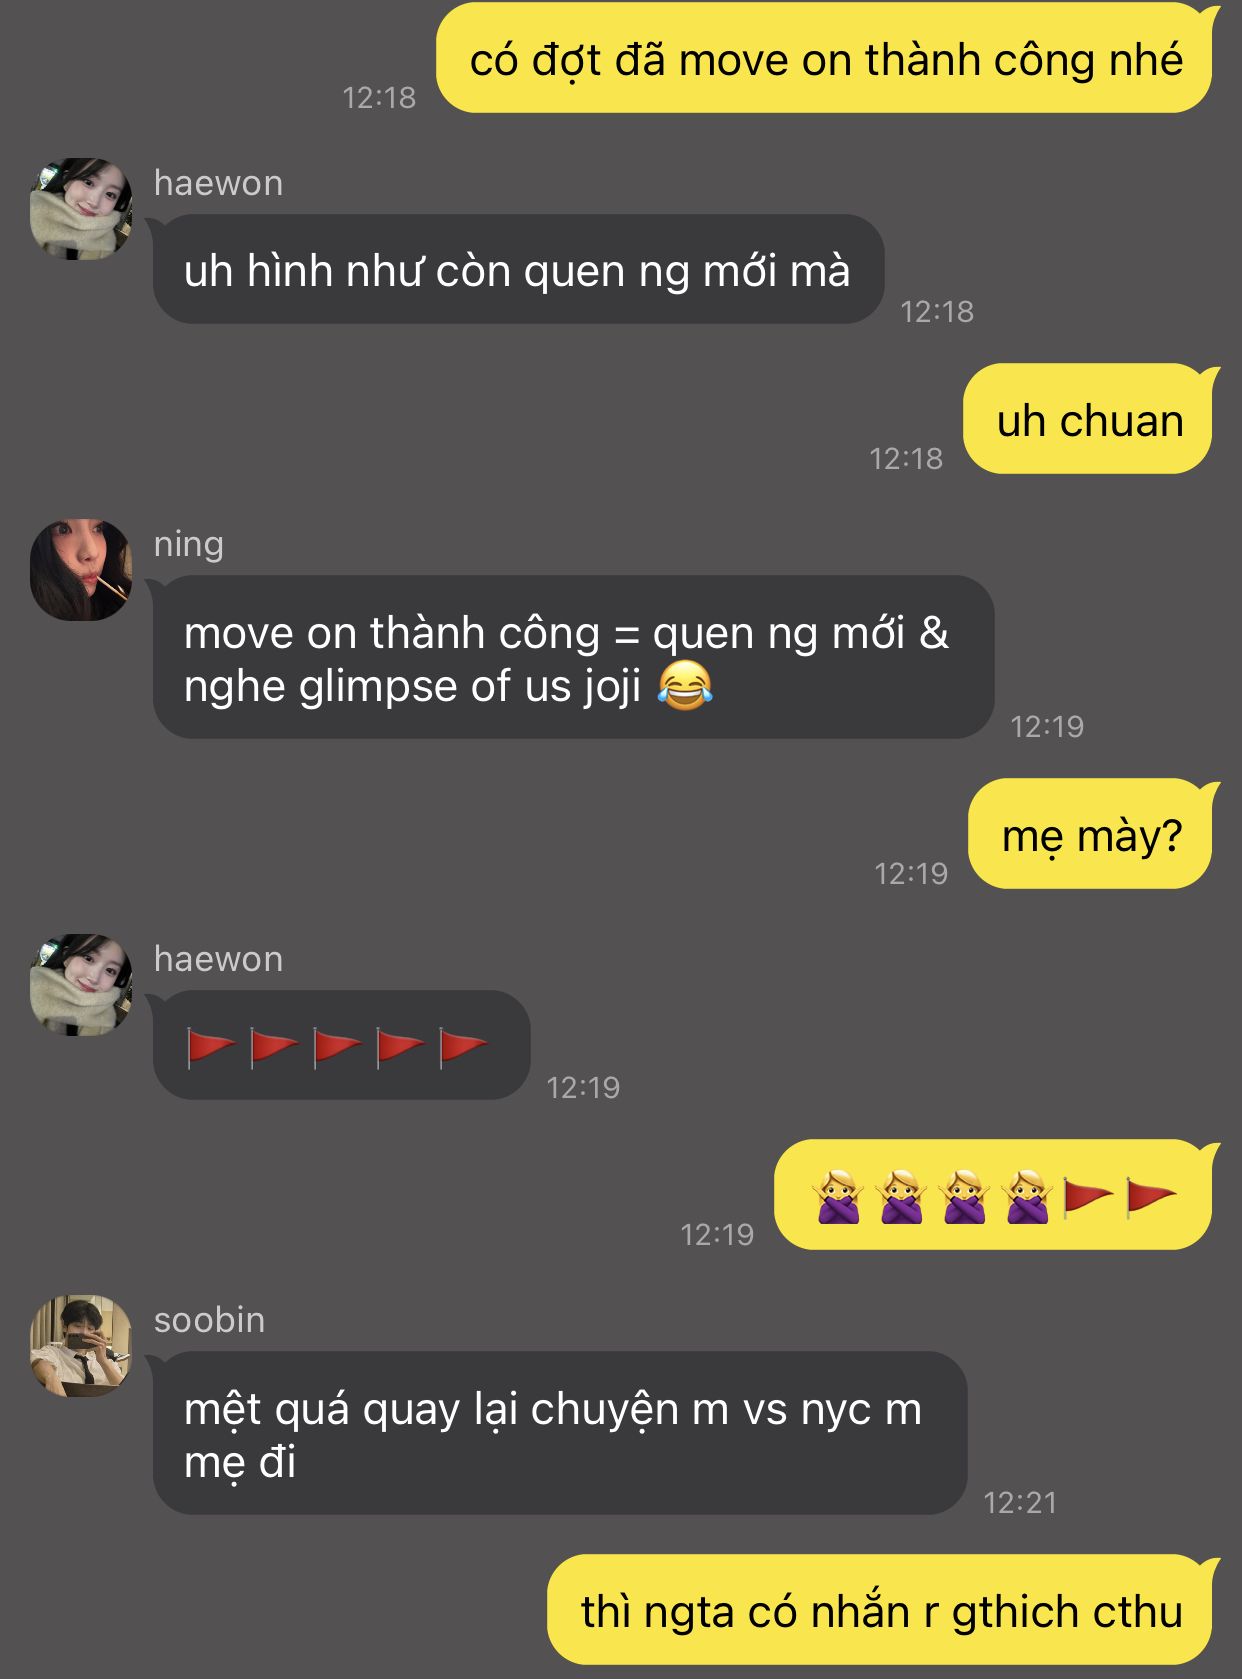1242x1679 pixels.
Task: Click the sender name 'soobin'
Action: pos(210,1320)
